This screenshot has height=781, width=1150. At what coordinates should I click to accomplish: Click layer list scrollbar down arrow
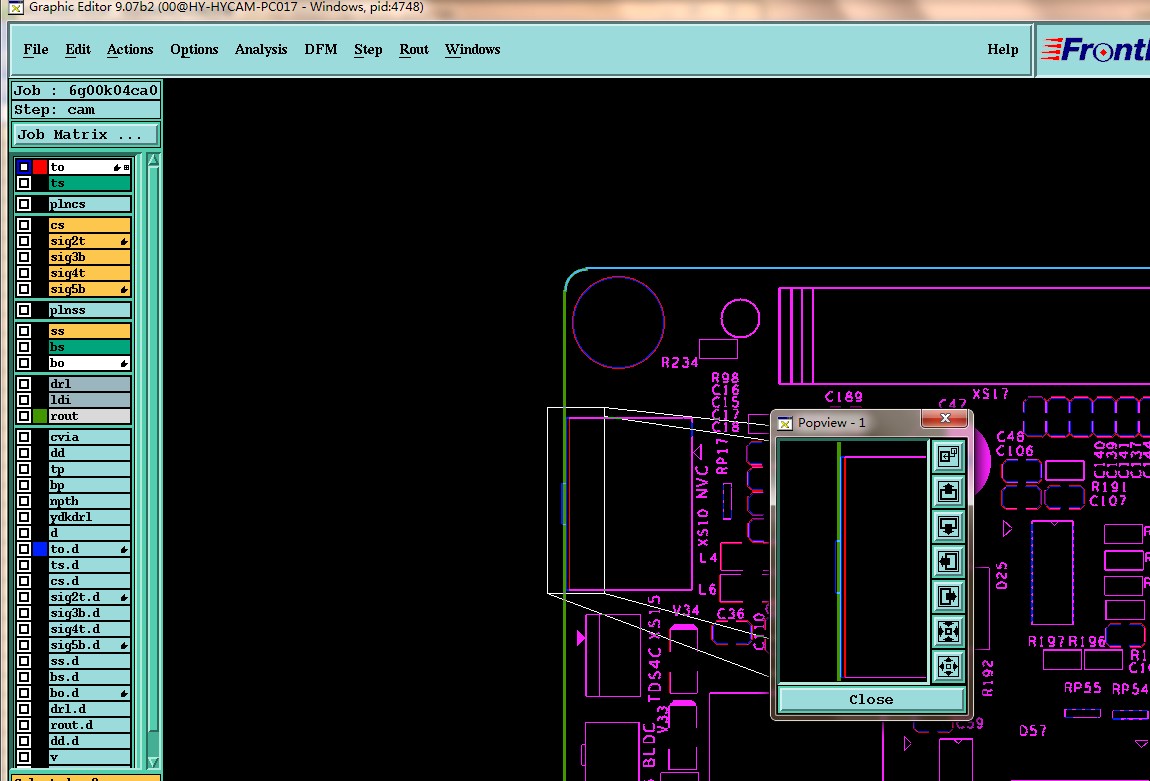pyautogui.click(x=153, y=762)
